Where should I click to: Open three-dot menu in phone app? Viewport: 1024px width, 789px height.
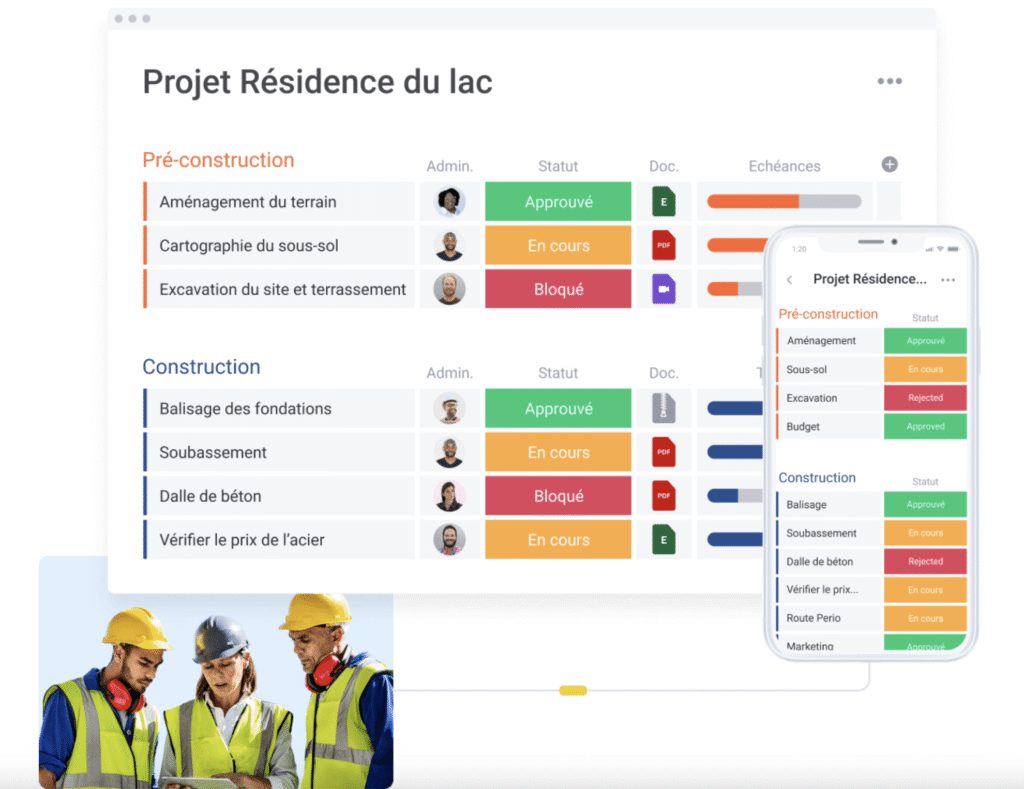(947, 280)
